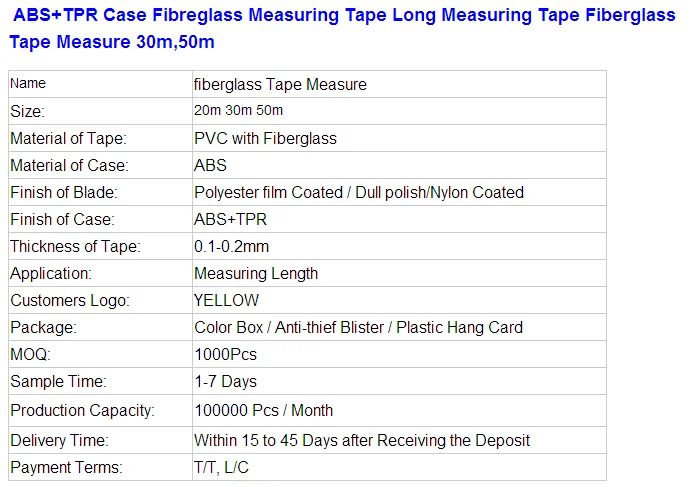
Task: Click the 'fiberglass Tape Measure' name cell
Action: coord(280,85)
